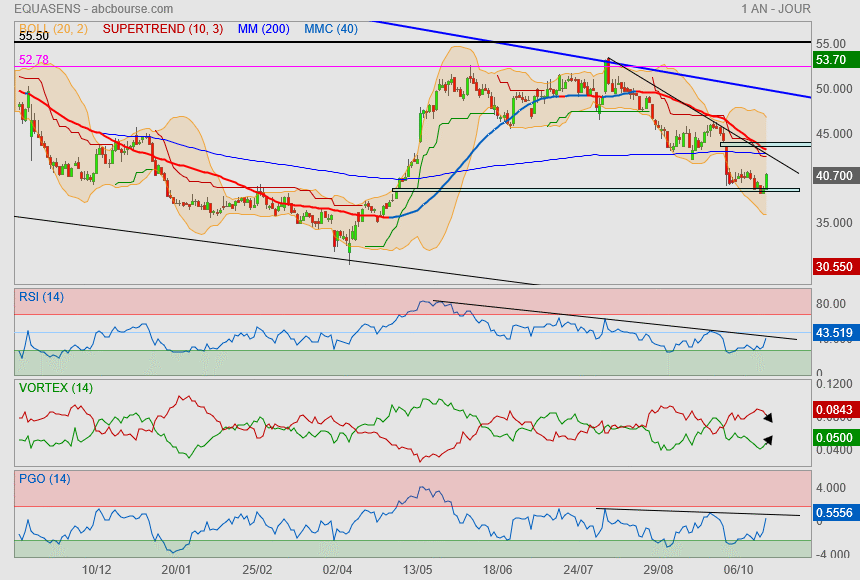
Task: Click the red Vortex value 0.0843
Action: (x=834, y=409)
